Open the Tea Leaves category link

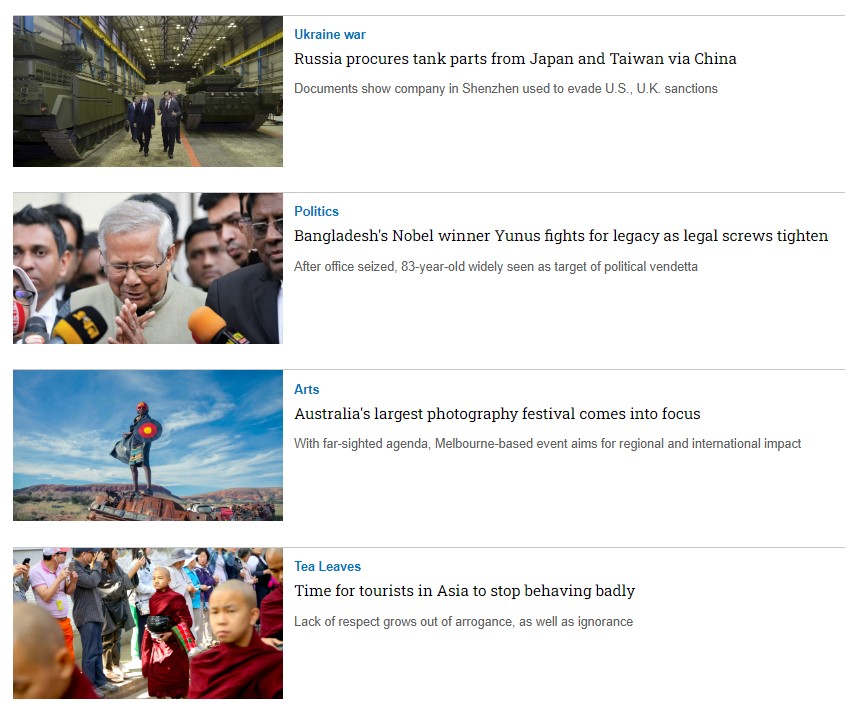pos(327,567)
